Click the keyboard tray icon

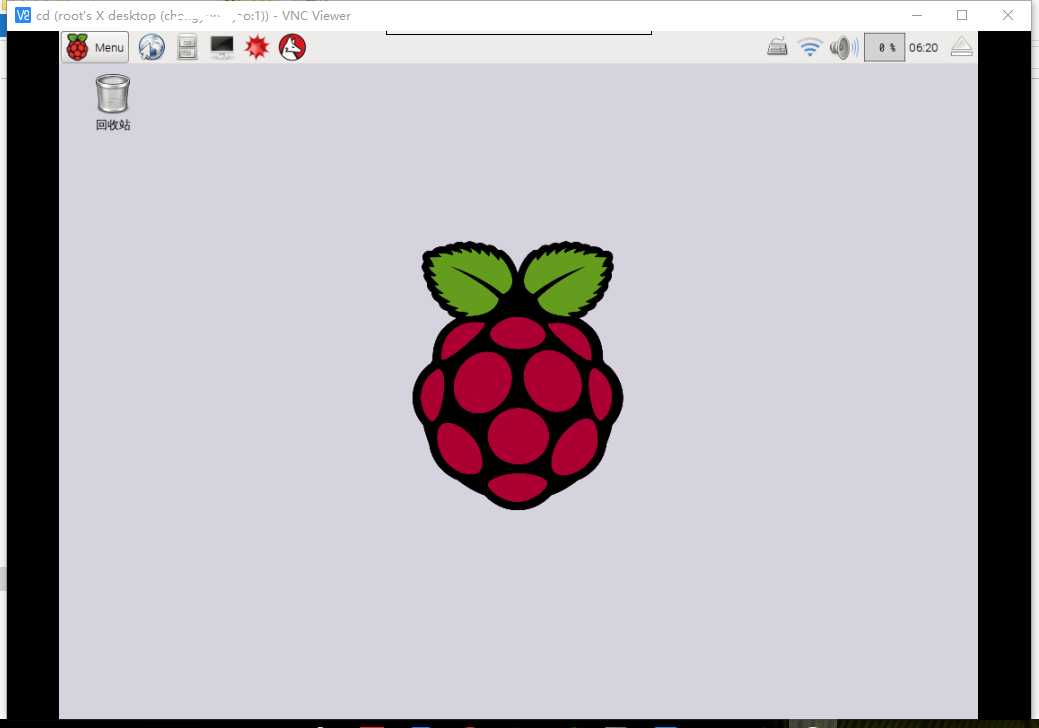(x=777, y=47)
